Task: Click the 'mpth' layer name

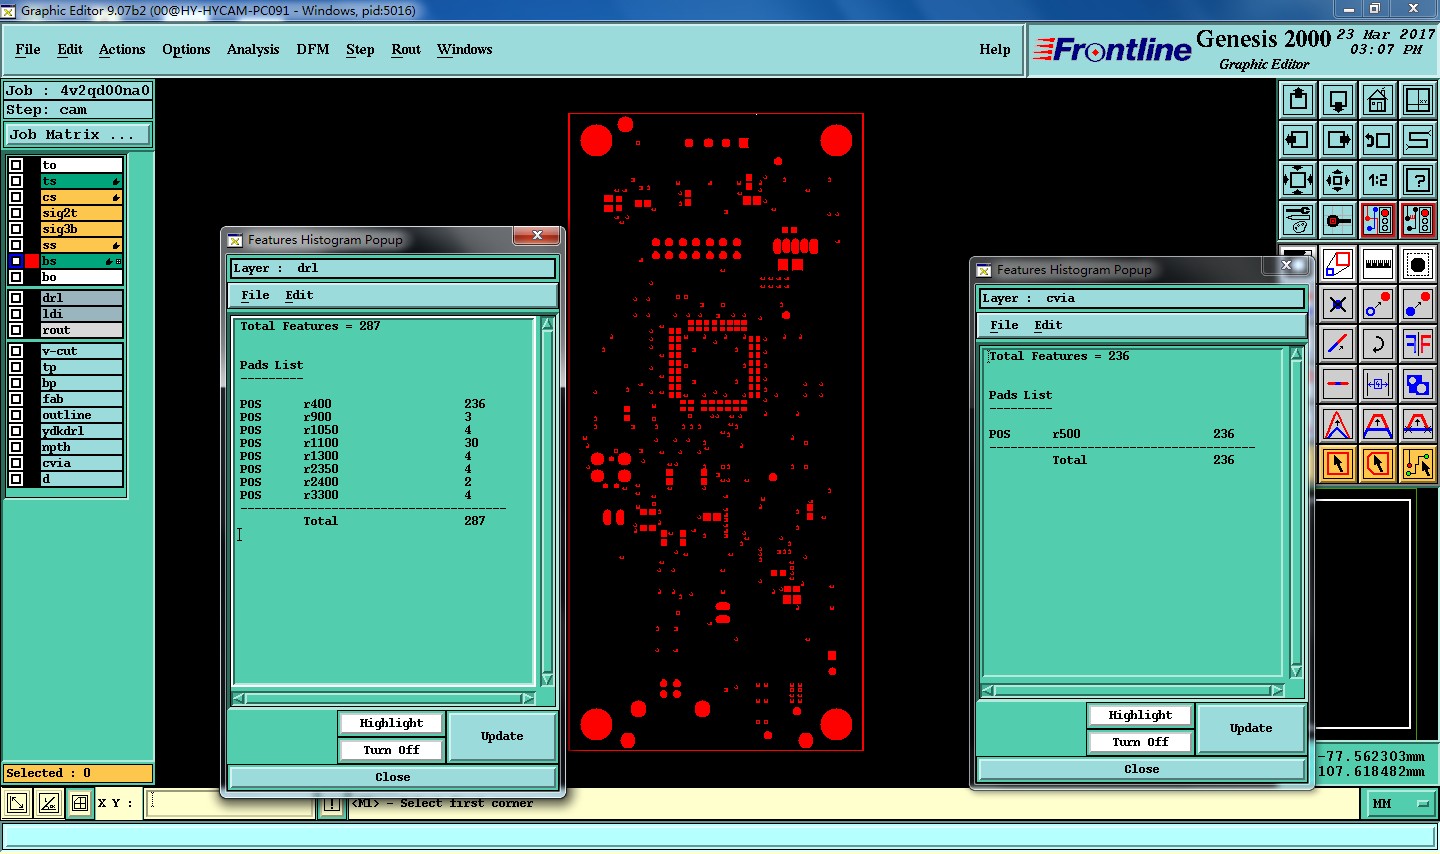Action: [81, 447]
